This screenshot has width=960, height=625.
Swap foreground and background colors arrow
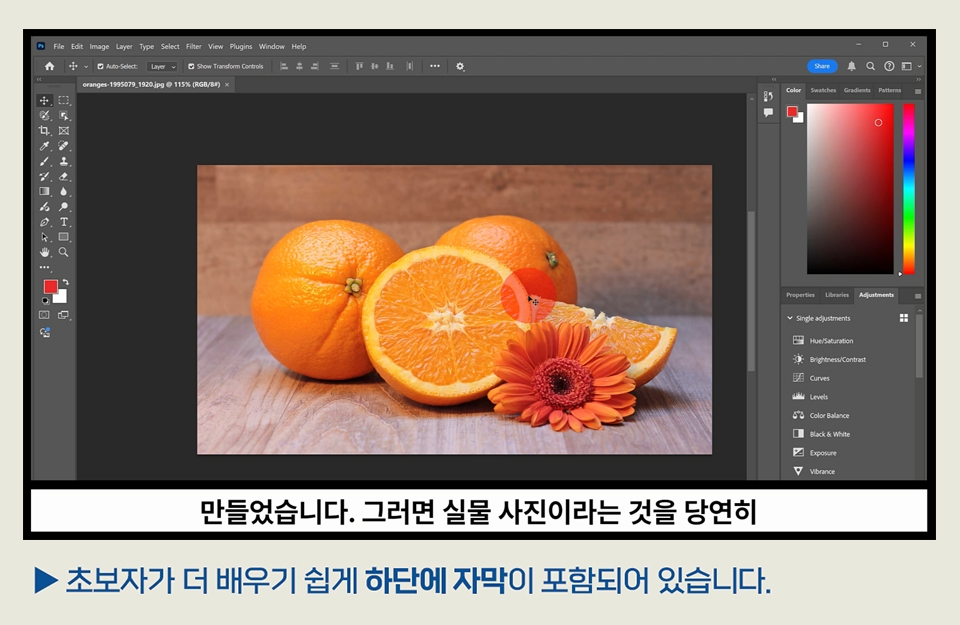coord(66,282)
